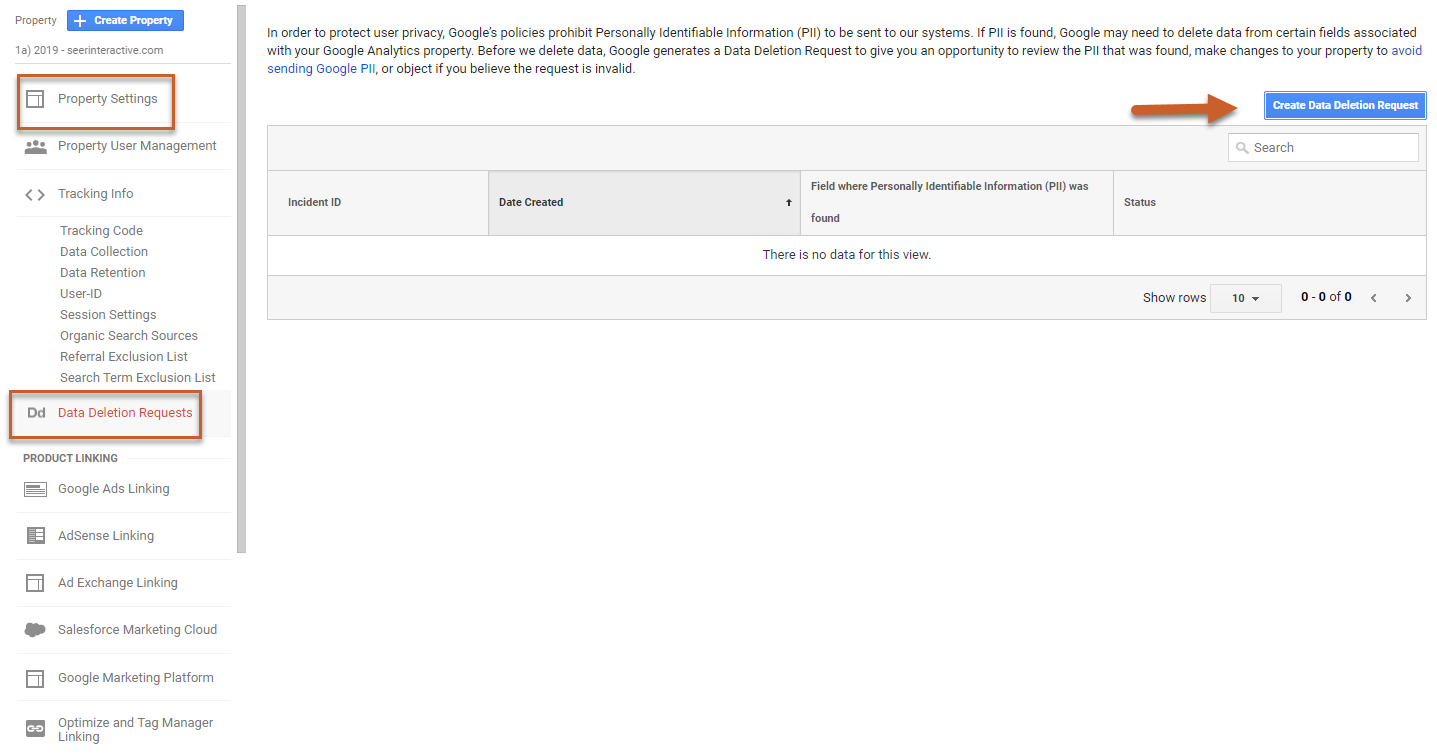Follow the 'avoid sending Google PII' link
The image size is (1437, 756).
click(1406, 51)
